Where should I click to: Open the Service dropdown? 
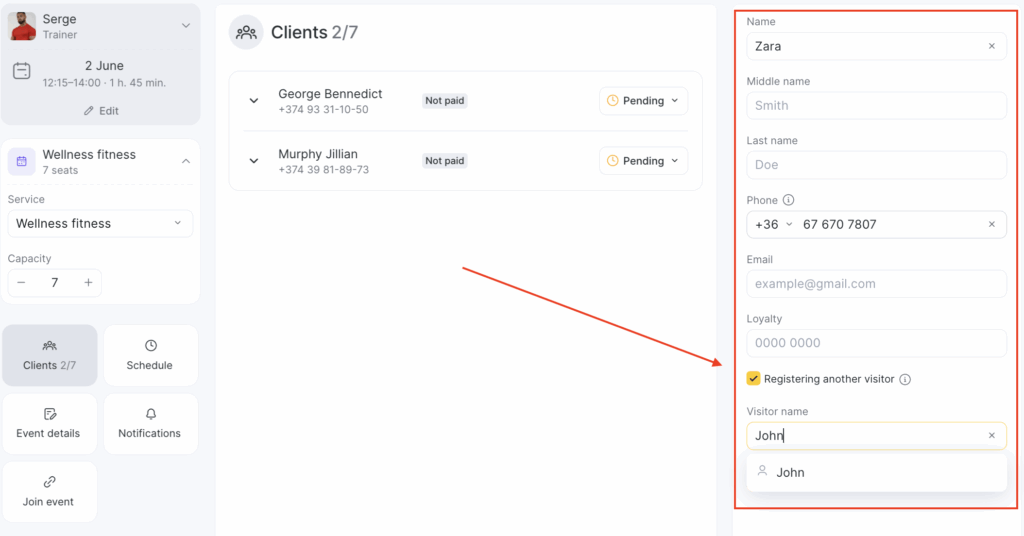coord(100,223)
